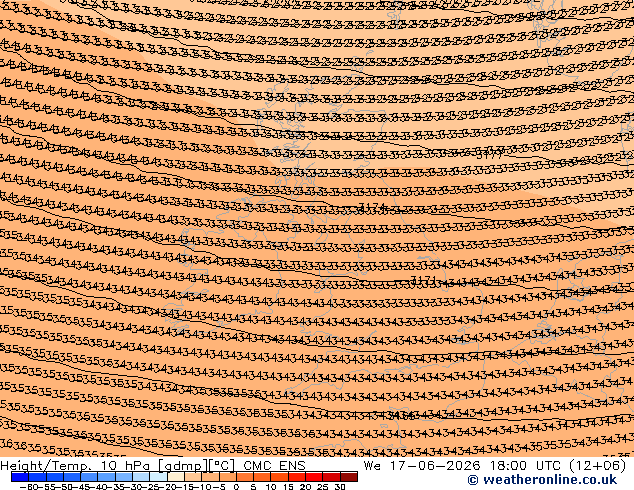Click the 3171 contour height label

click(423, 280)
